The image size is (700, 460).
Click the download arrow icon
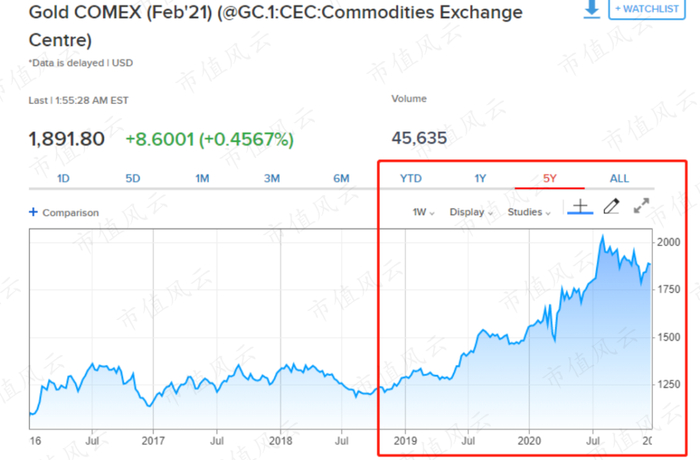pyautogui.click(x=592, y=8)
